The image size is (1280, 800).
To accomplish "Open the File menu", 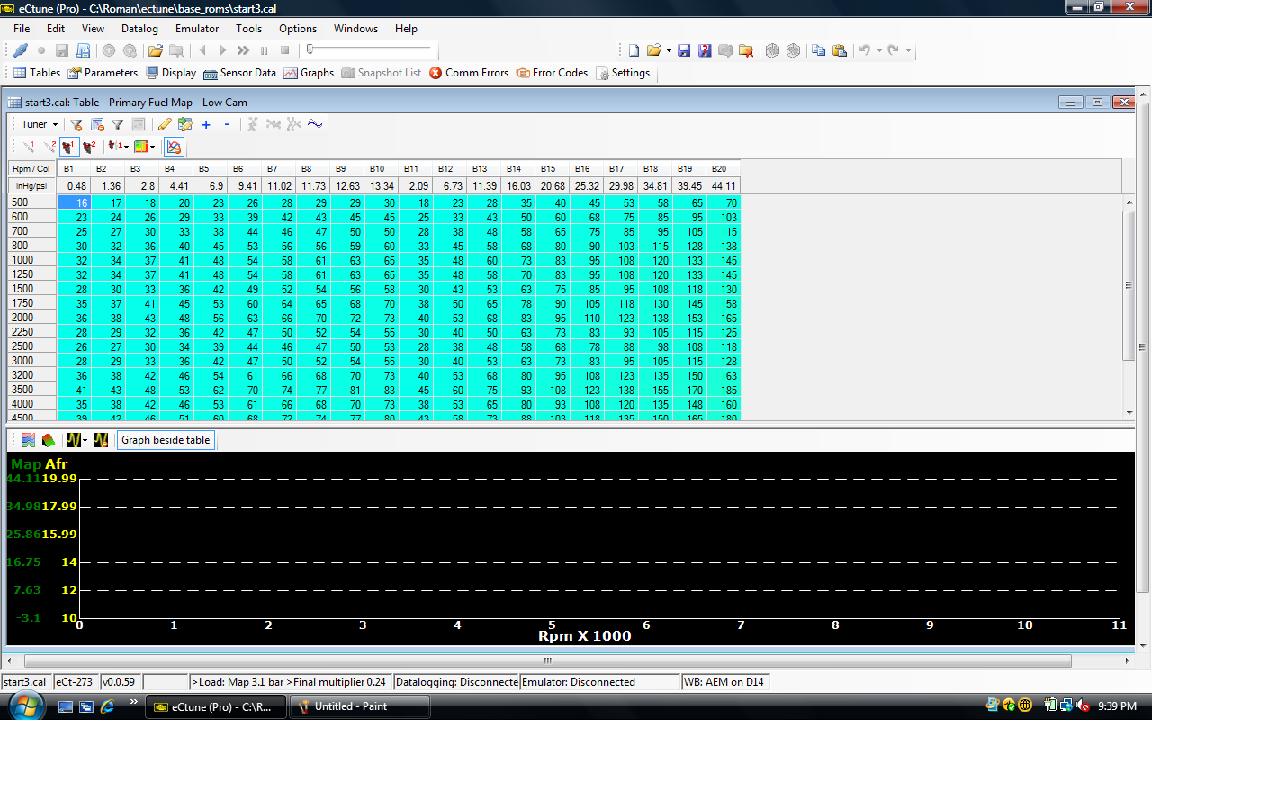I will coord(21,28).
